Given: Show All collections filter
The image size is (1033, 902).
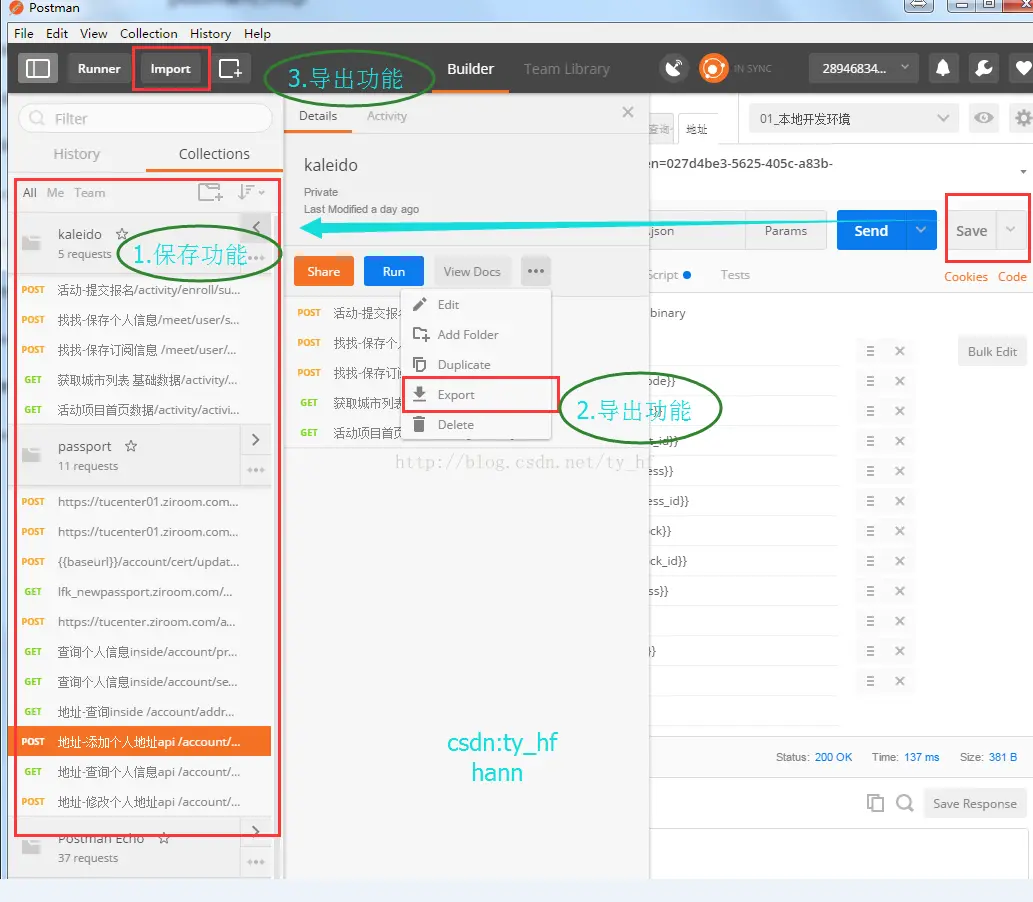Looking at the screenshot, I should (x=30, y=192).
